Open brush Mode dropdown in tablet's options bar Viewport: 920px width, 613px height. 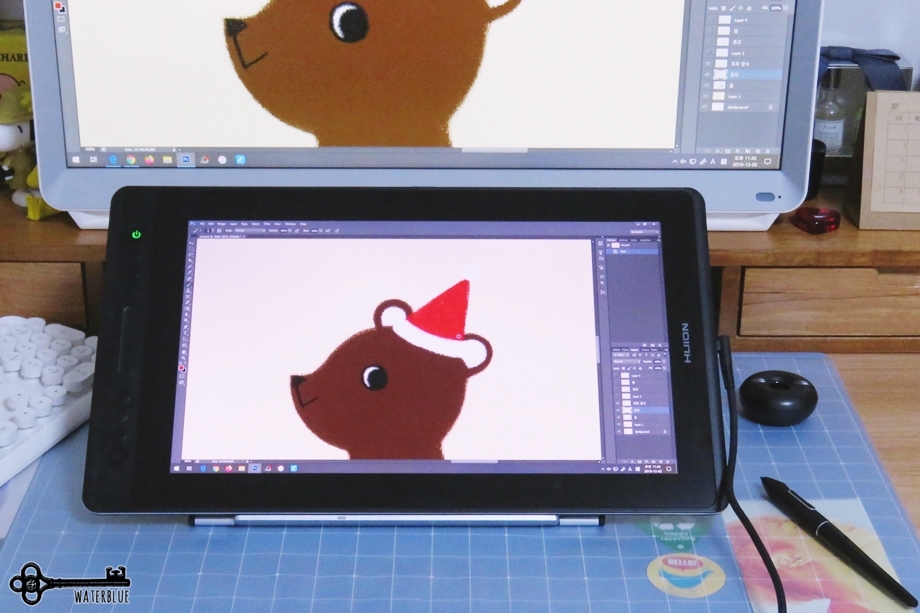249,231
